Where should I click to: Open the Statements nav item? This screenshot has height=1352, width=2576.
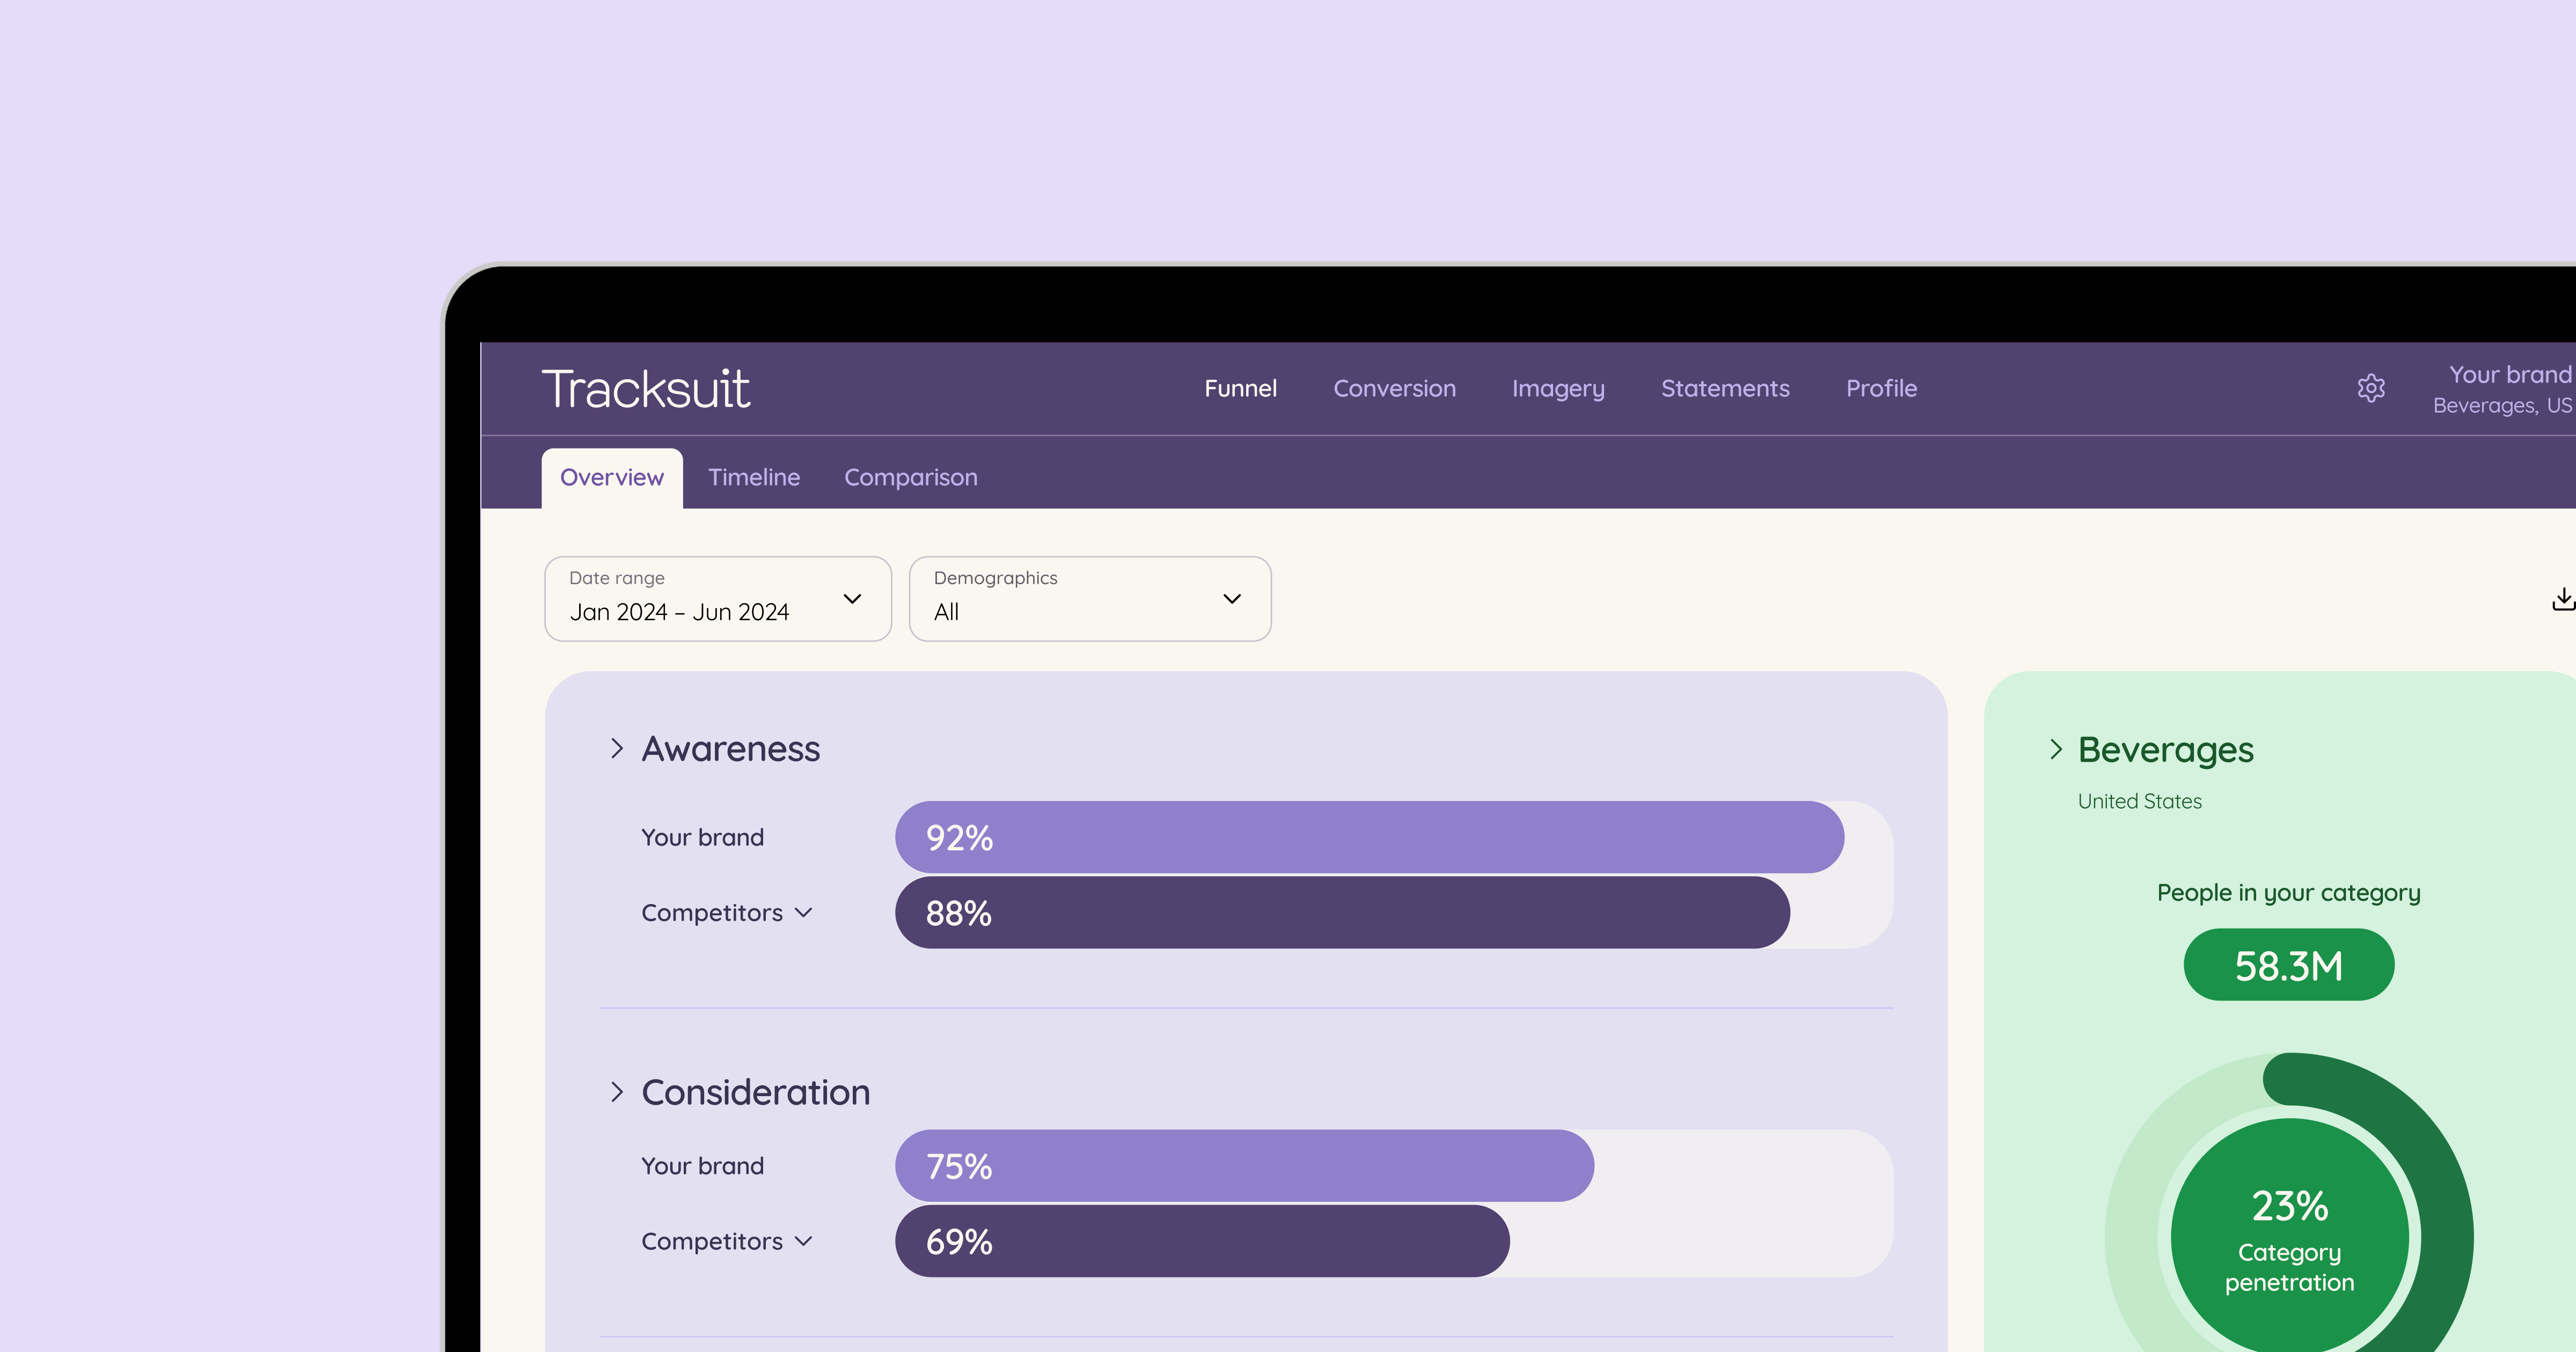pos(1725,389)
